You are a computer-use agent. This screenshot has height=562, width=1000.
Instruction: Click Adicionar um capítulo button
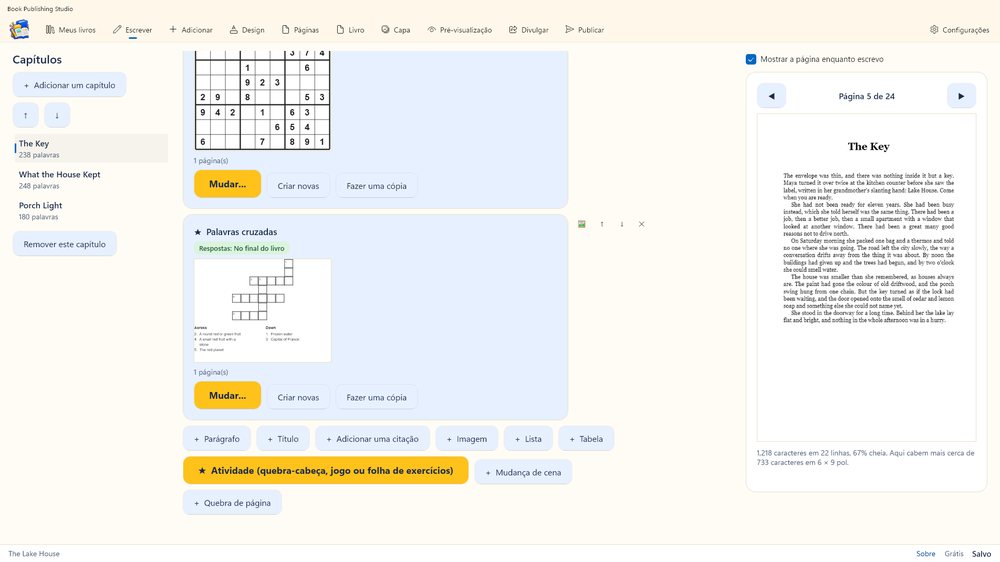(x=70, y=85)
